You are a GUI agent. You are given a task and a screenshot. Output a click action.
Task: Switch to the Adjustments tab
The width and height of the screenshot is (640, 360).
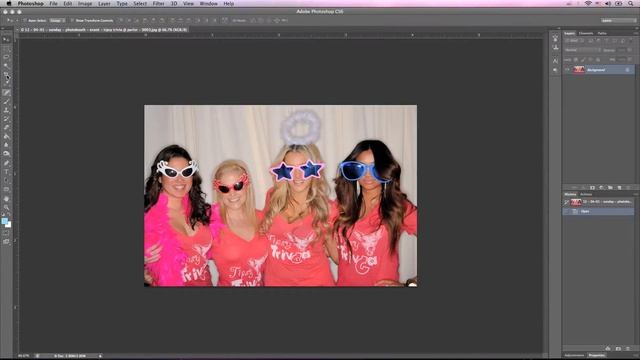coord(574,356)
